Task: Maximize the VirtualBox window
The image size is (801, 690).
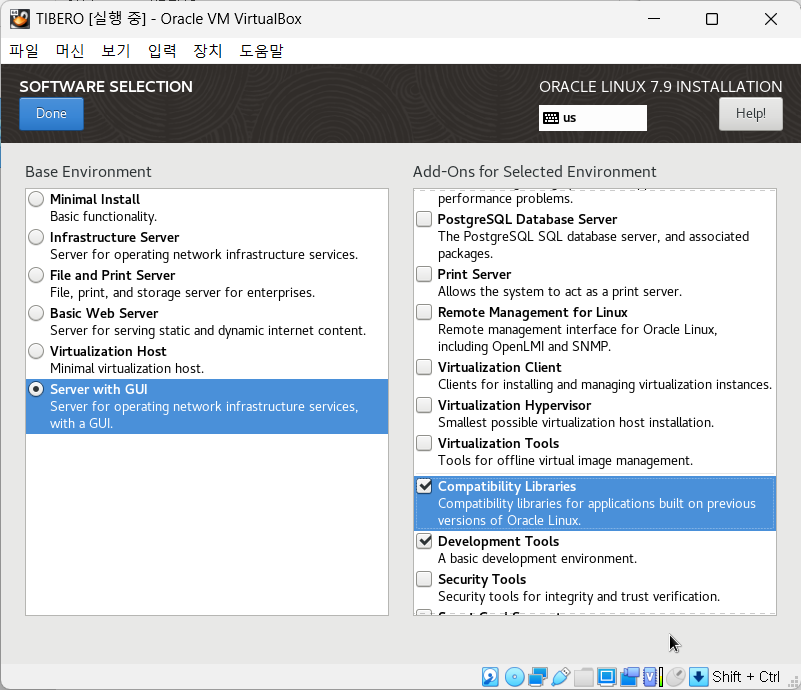Action: pyautogui.click(x=712, y=19)
